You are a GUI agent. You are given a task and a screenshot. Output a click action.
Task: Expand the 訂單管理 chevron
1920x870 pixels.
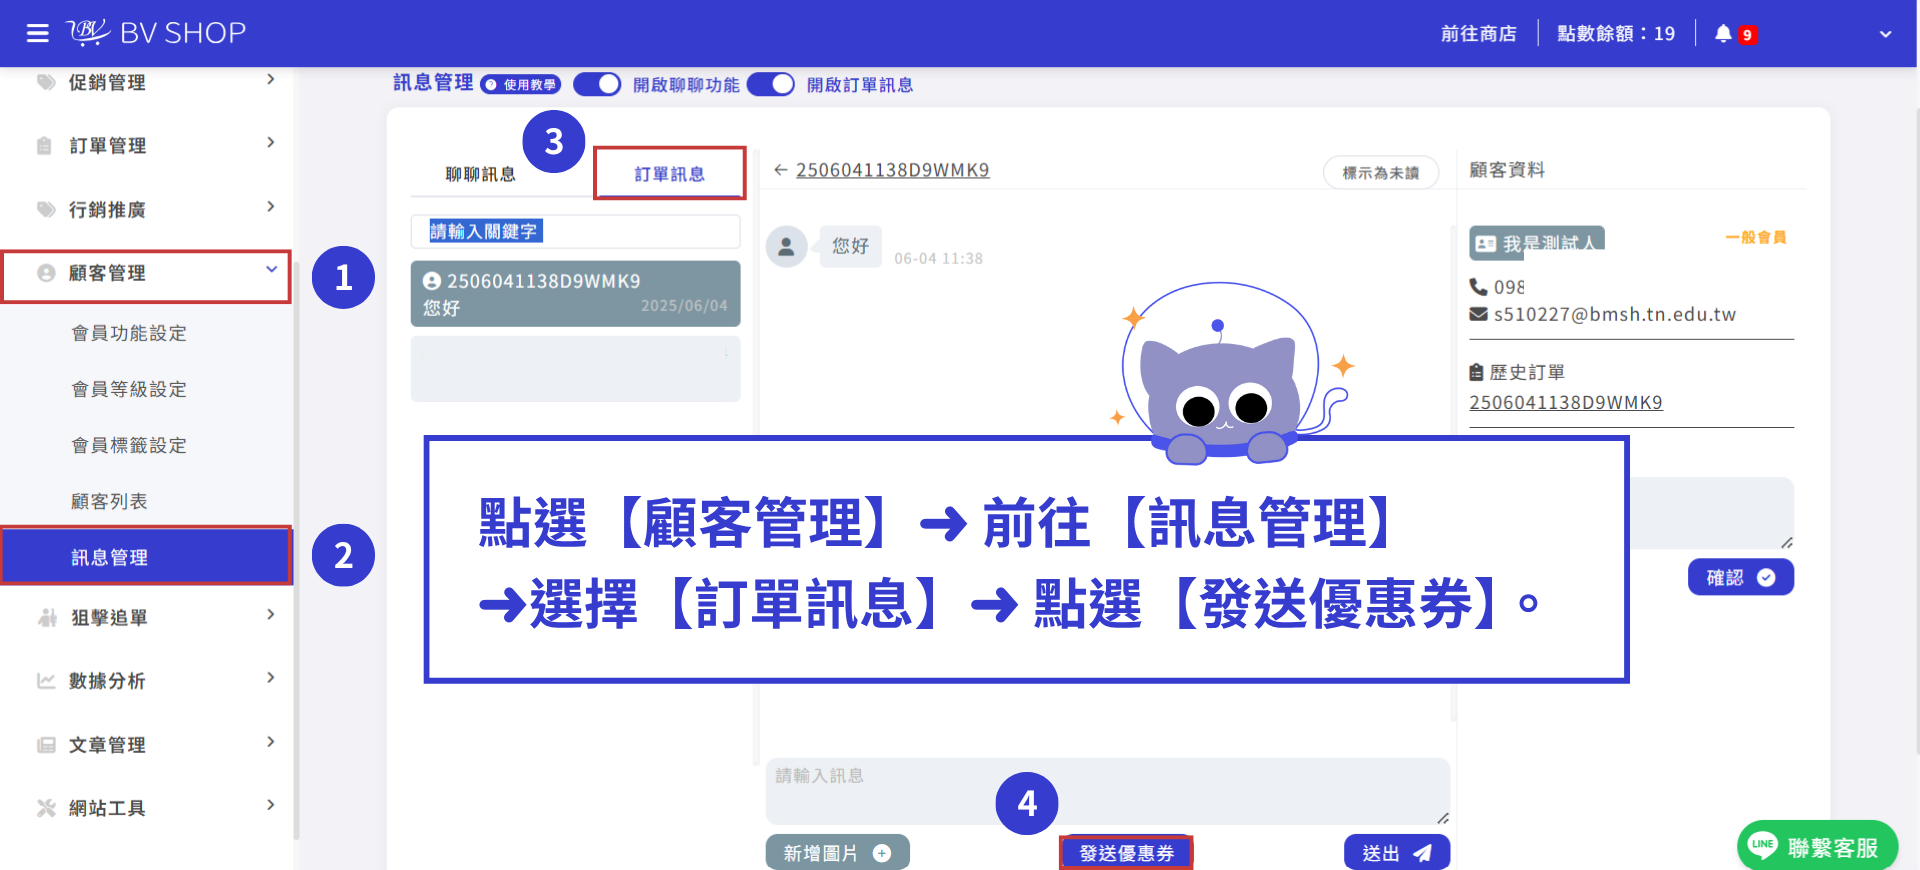tap(270, 143)
